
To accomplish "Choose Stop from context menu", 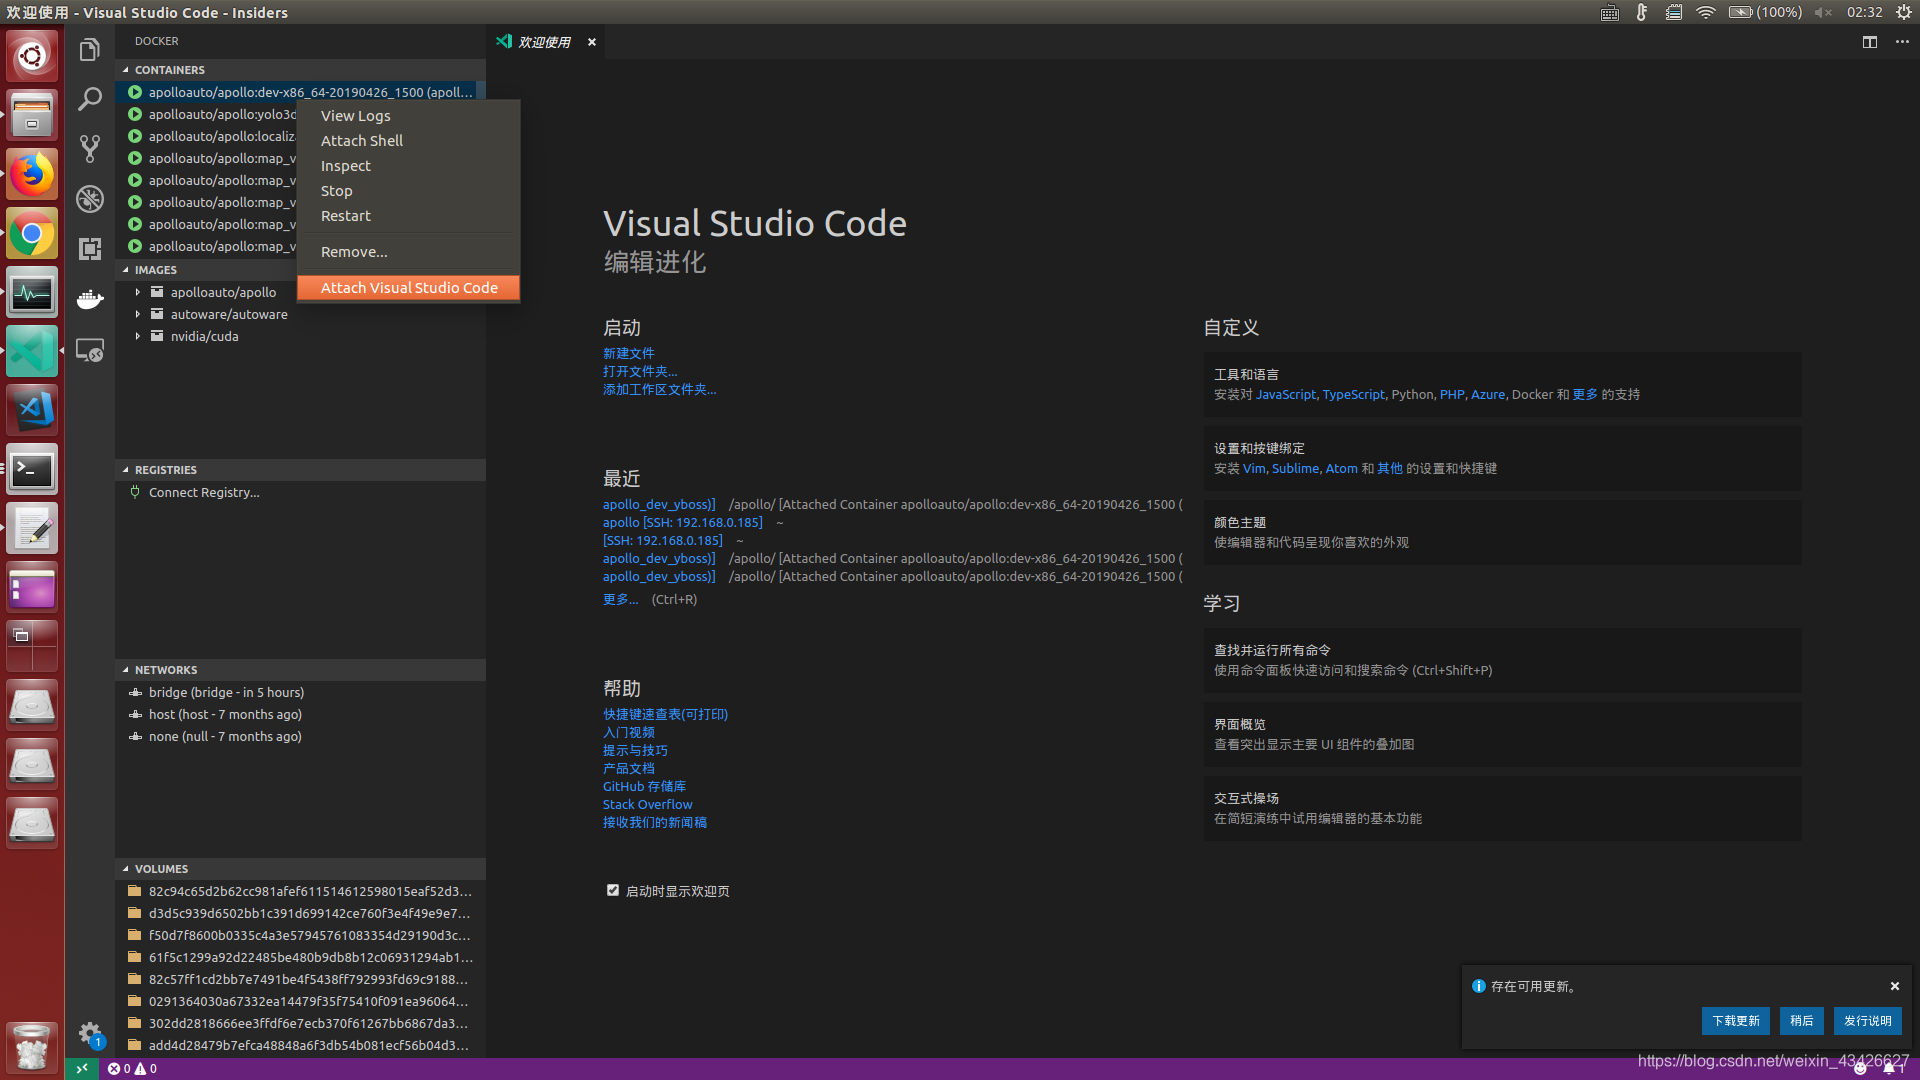I will coord(408,191).
